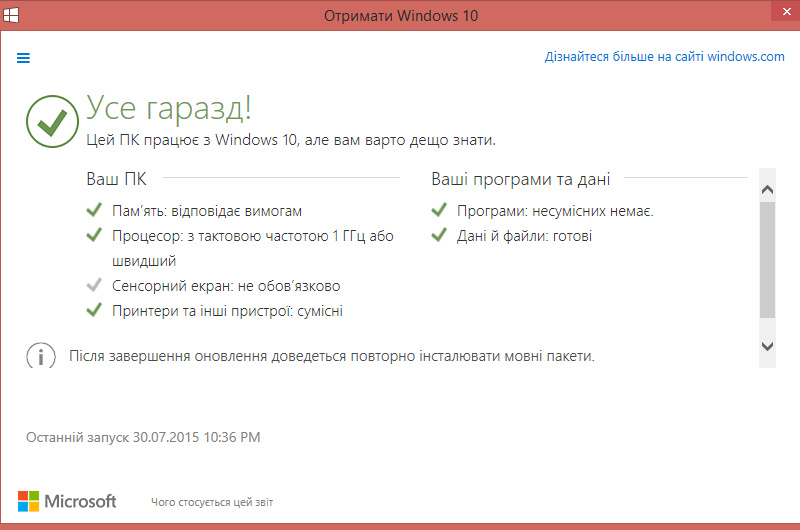Click the Отримати Windows 10 window title
The image size is (800, 530).
click(401, 16)
